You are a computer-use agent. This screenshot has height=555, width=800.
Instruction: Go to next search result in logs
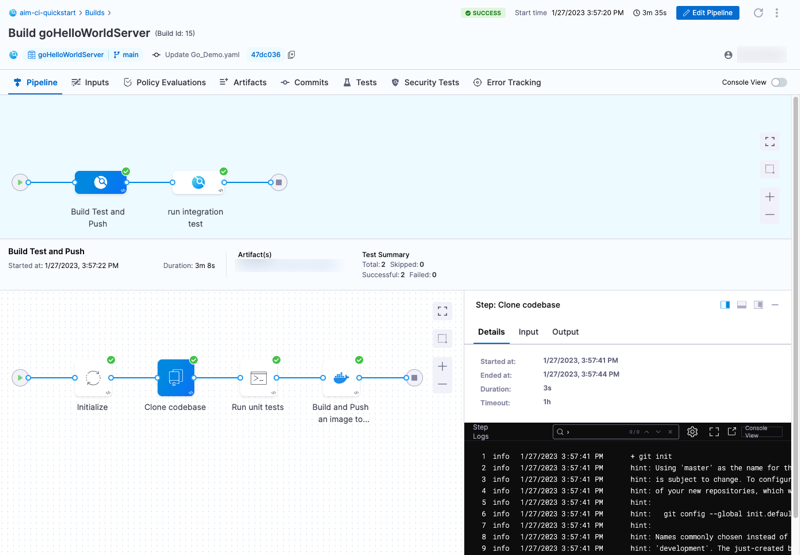click(x=658, y=432)
